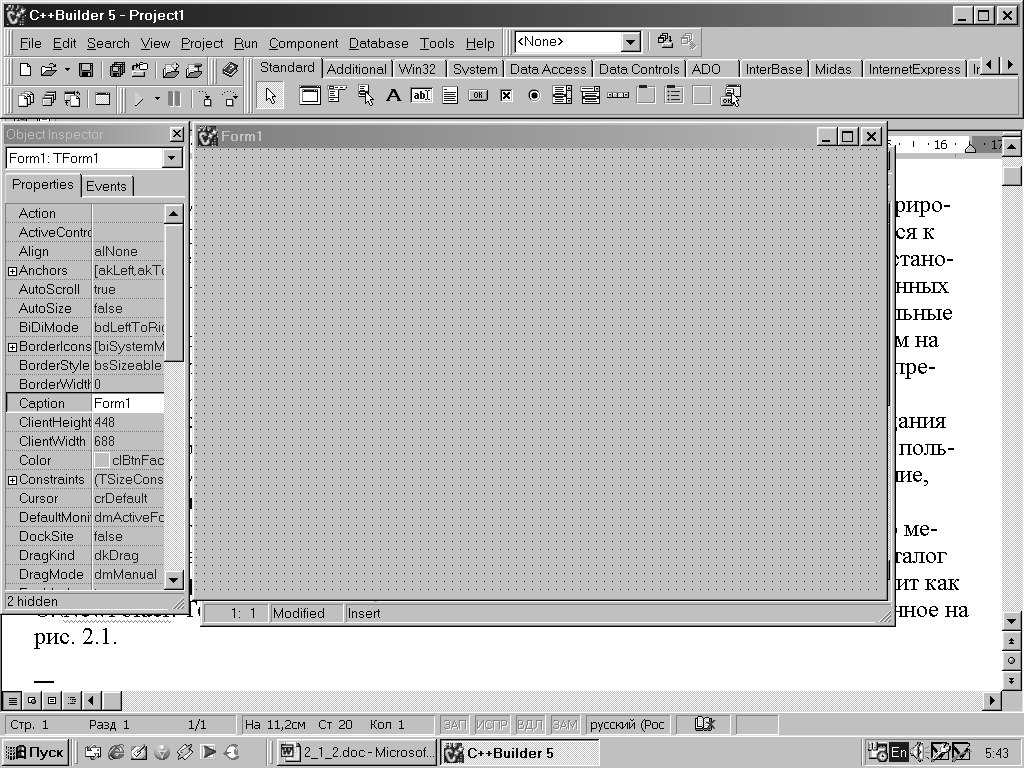Switch to the Additional palette tab
This screenshot has width=1024, height=768.
[357, 69]
